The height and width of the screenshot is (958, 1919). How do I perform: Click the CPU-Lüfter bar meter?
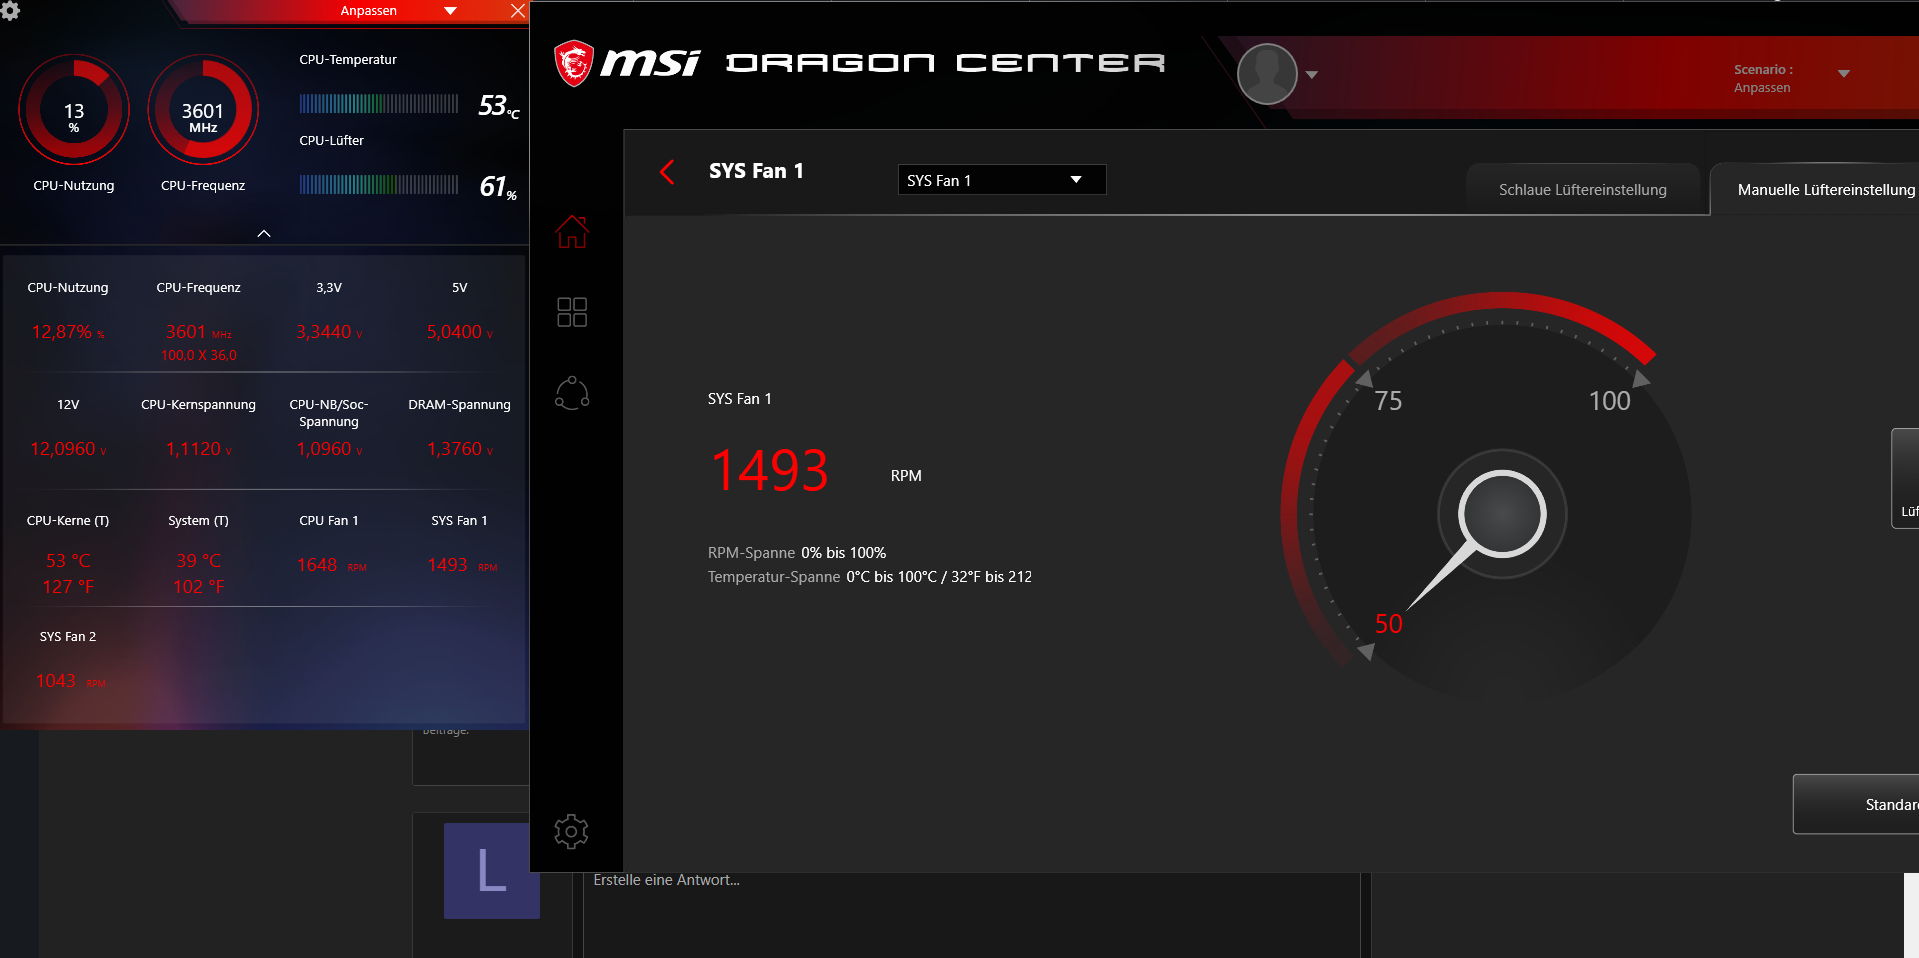(379, 184)
